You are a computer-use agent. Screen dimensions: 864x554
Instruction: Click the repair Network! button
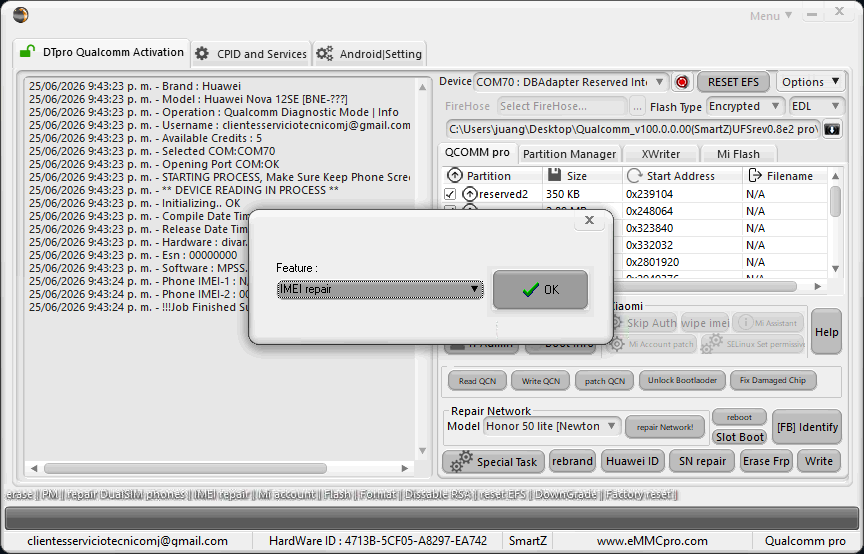coord(665,427)
